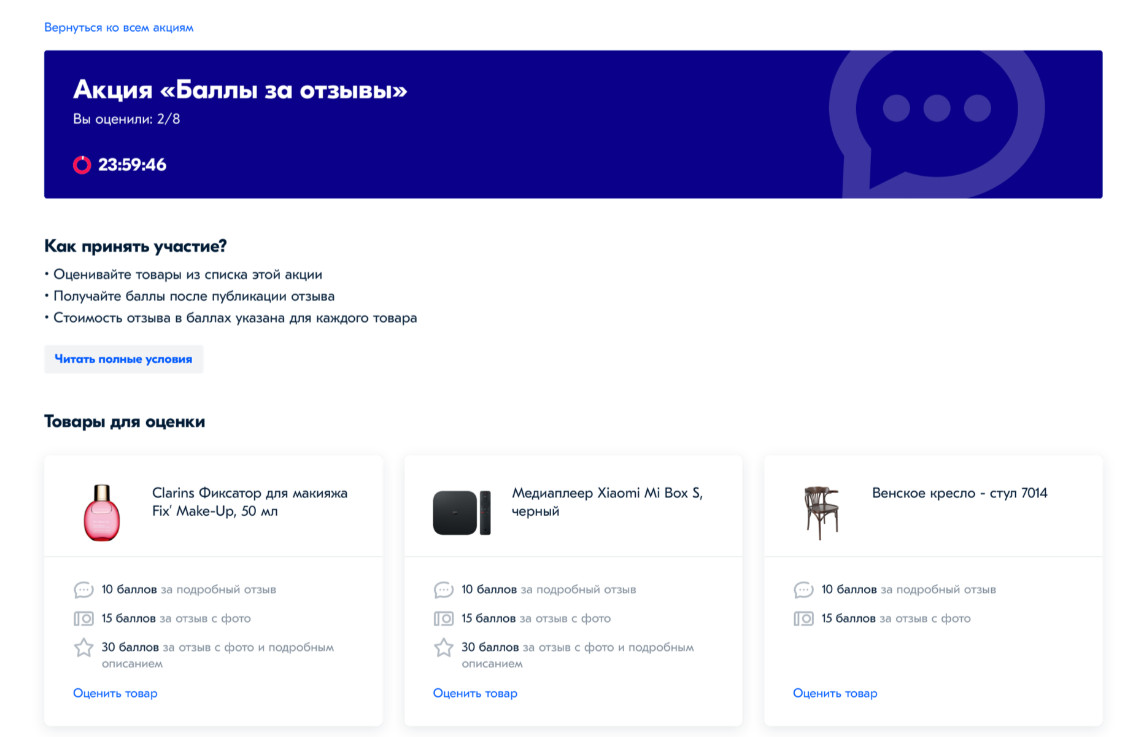Click «Оценить товар» for Xiaomi Mi Box S
1134x737 pixels.
[x=475, y=693]
